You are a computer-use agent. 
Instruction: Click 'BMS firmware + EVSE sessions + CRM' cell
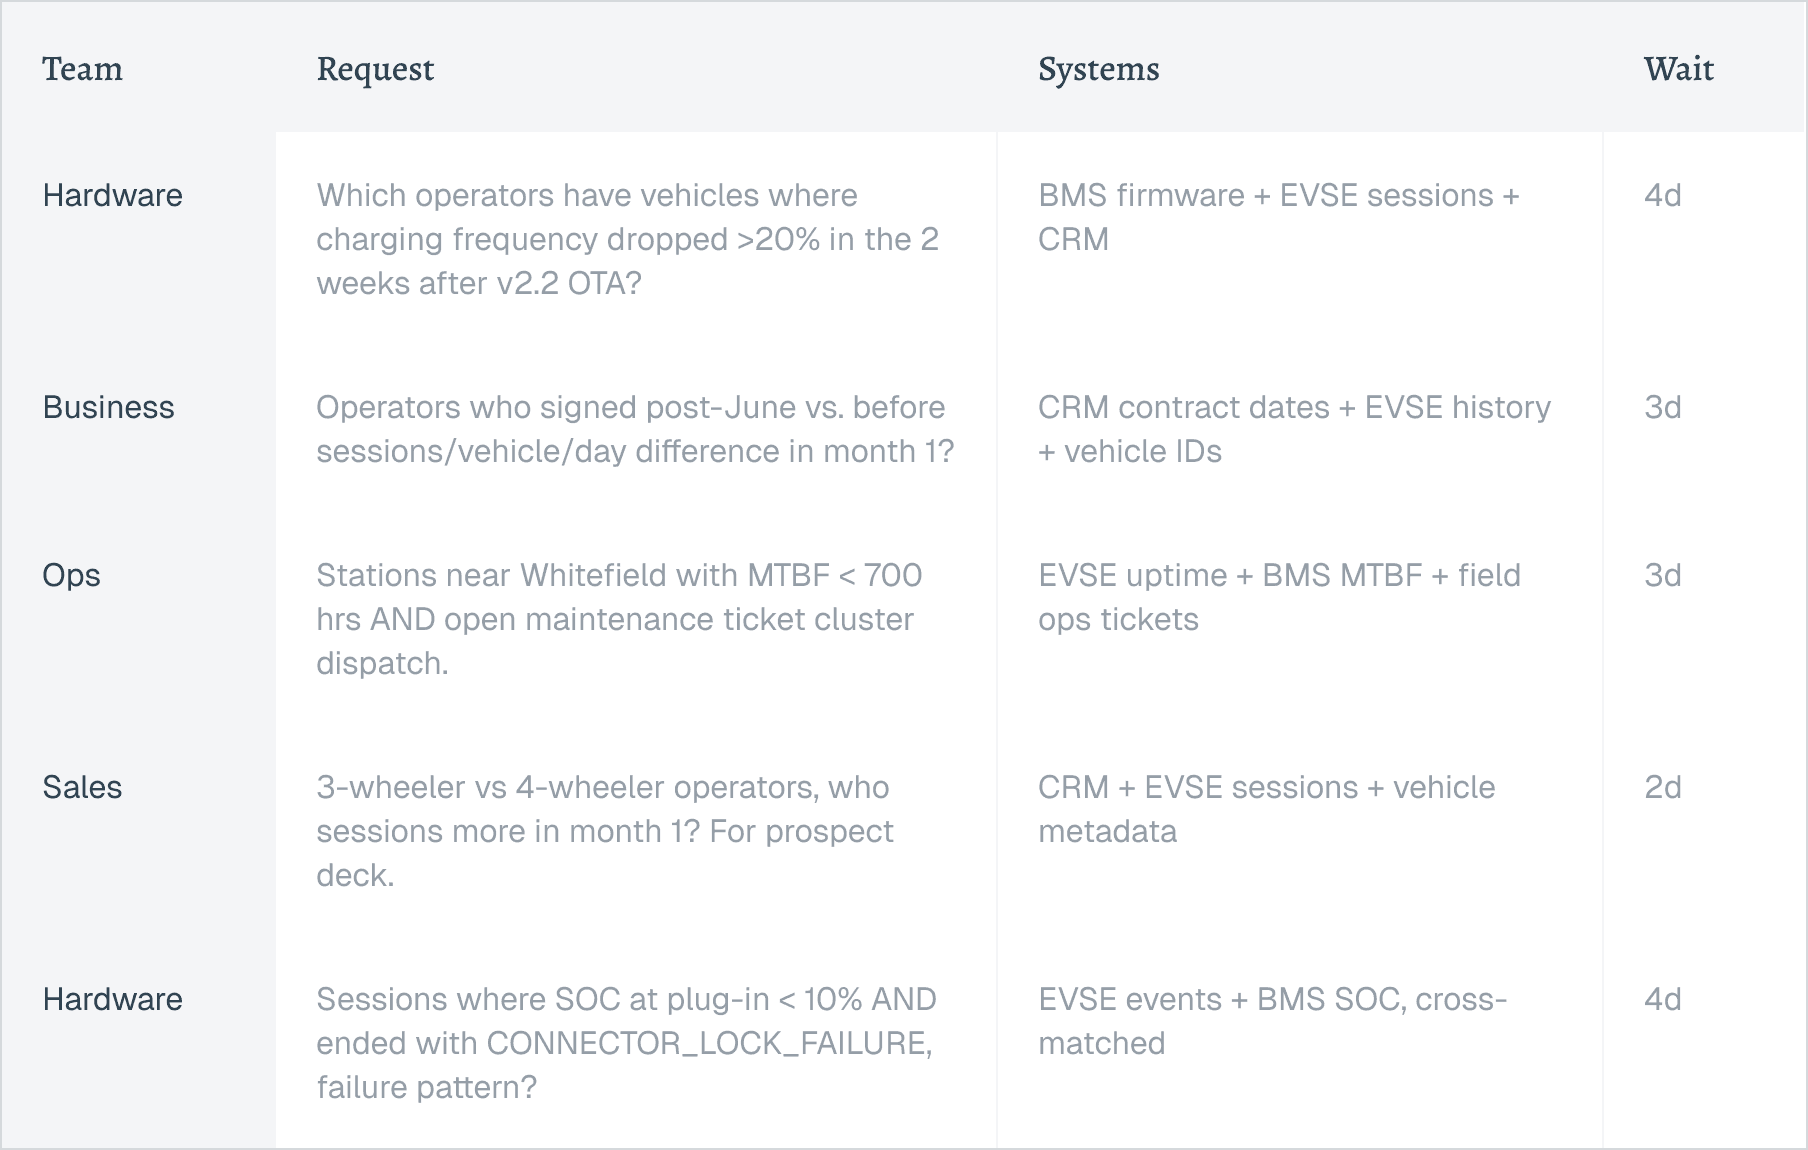pos(1278,217)
